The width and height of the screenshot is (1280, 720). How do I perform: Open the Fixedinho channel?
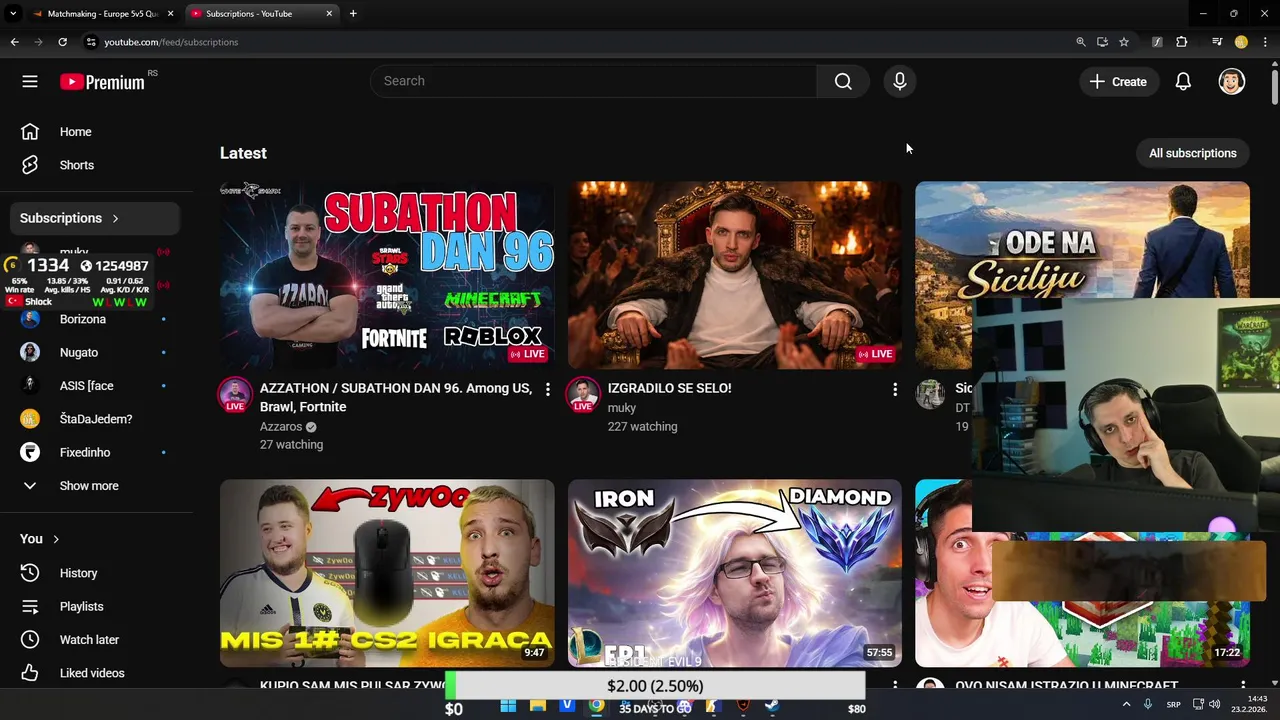coord(97,452)
